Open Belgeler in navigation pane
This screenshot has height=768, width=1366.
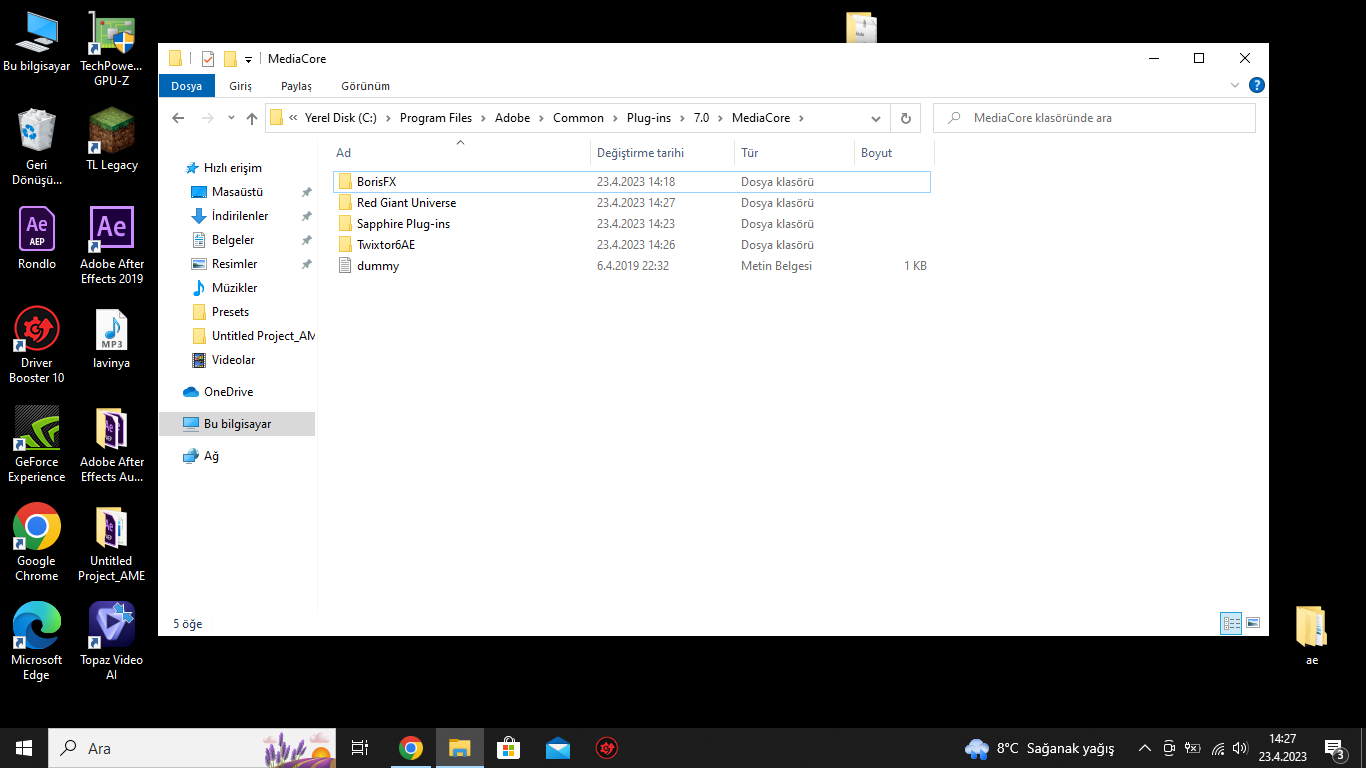coord(233,240)
